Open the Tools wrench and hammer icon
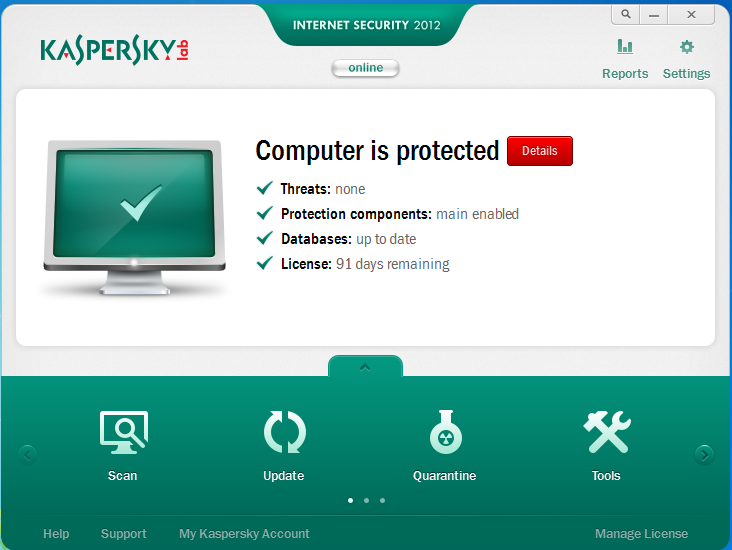 pyautogui.click(x=607, y=432)
